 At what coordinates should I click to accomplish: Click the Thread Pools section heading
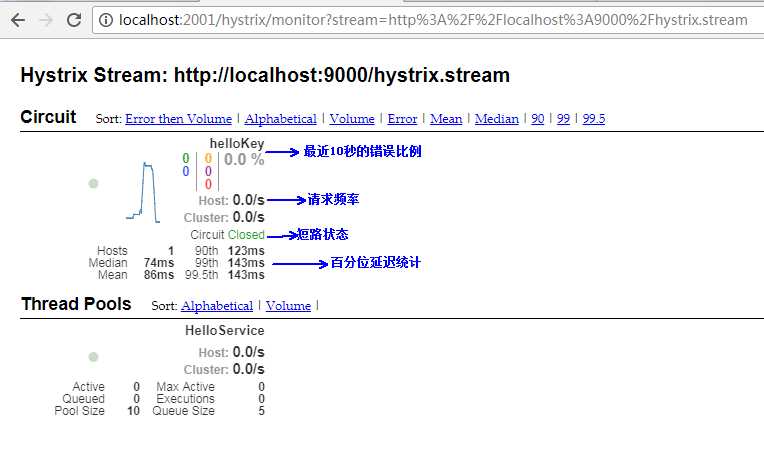76,304
